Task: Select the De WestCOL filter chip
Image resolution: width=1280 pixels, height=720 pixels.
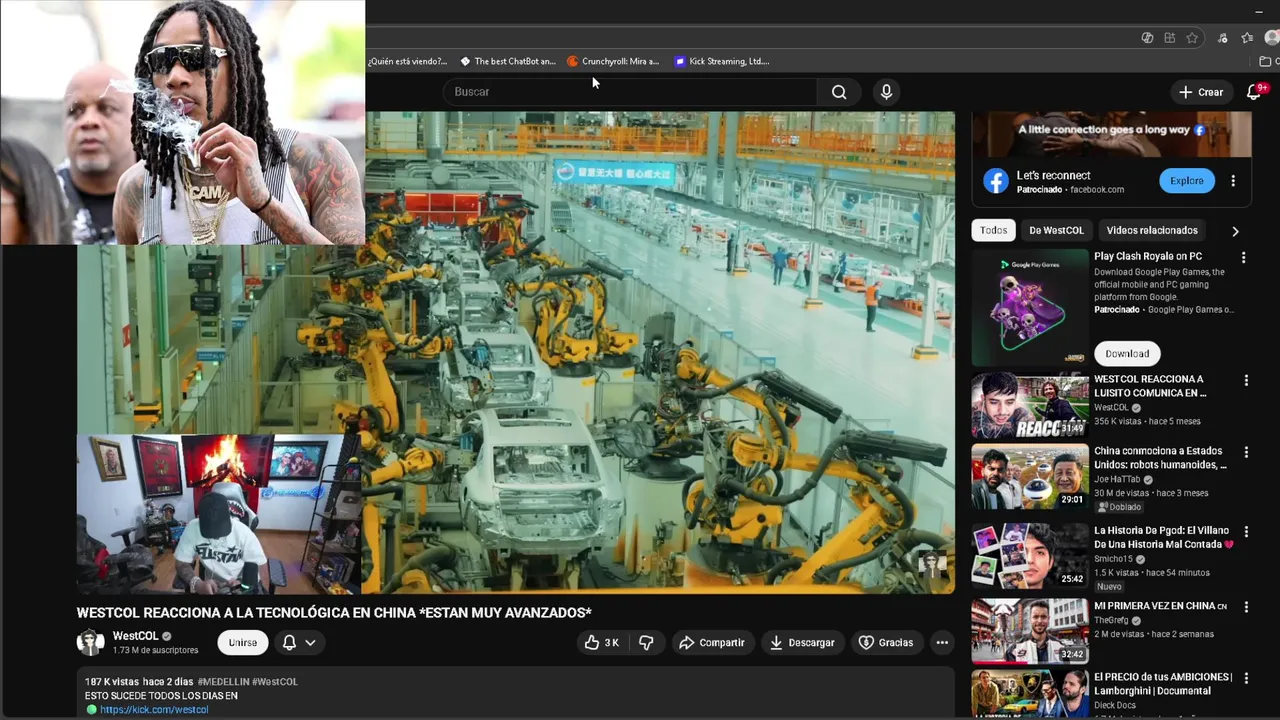Action: point(1056,230)
